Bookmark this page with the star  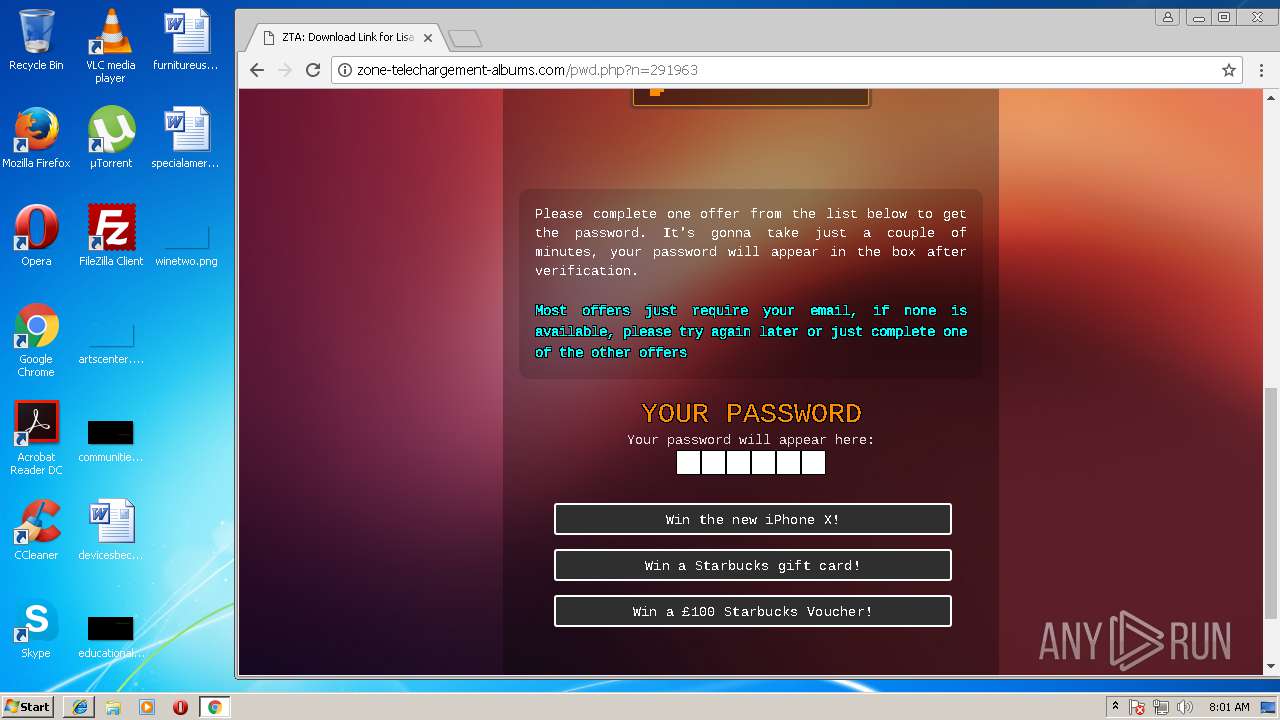coord(1229,70)
